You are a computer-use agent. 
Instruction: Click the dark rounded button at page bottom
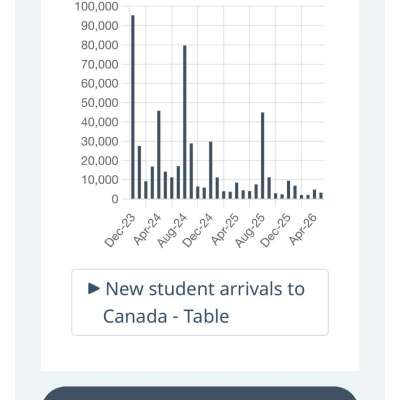[200, 393]
